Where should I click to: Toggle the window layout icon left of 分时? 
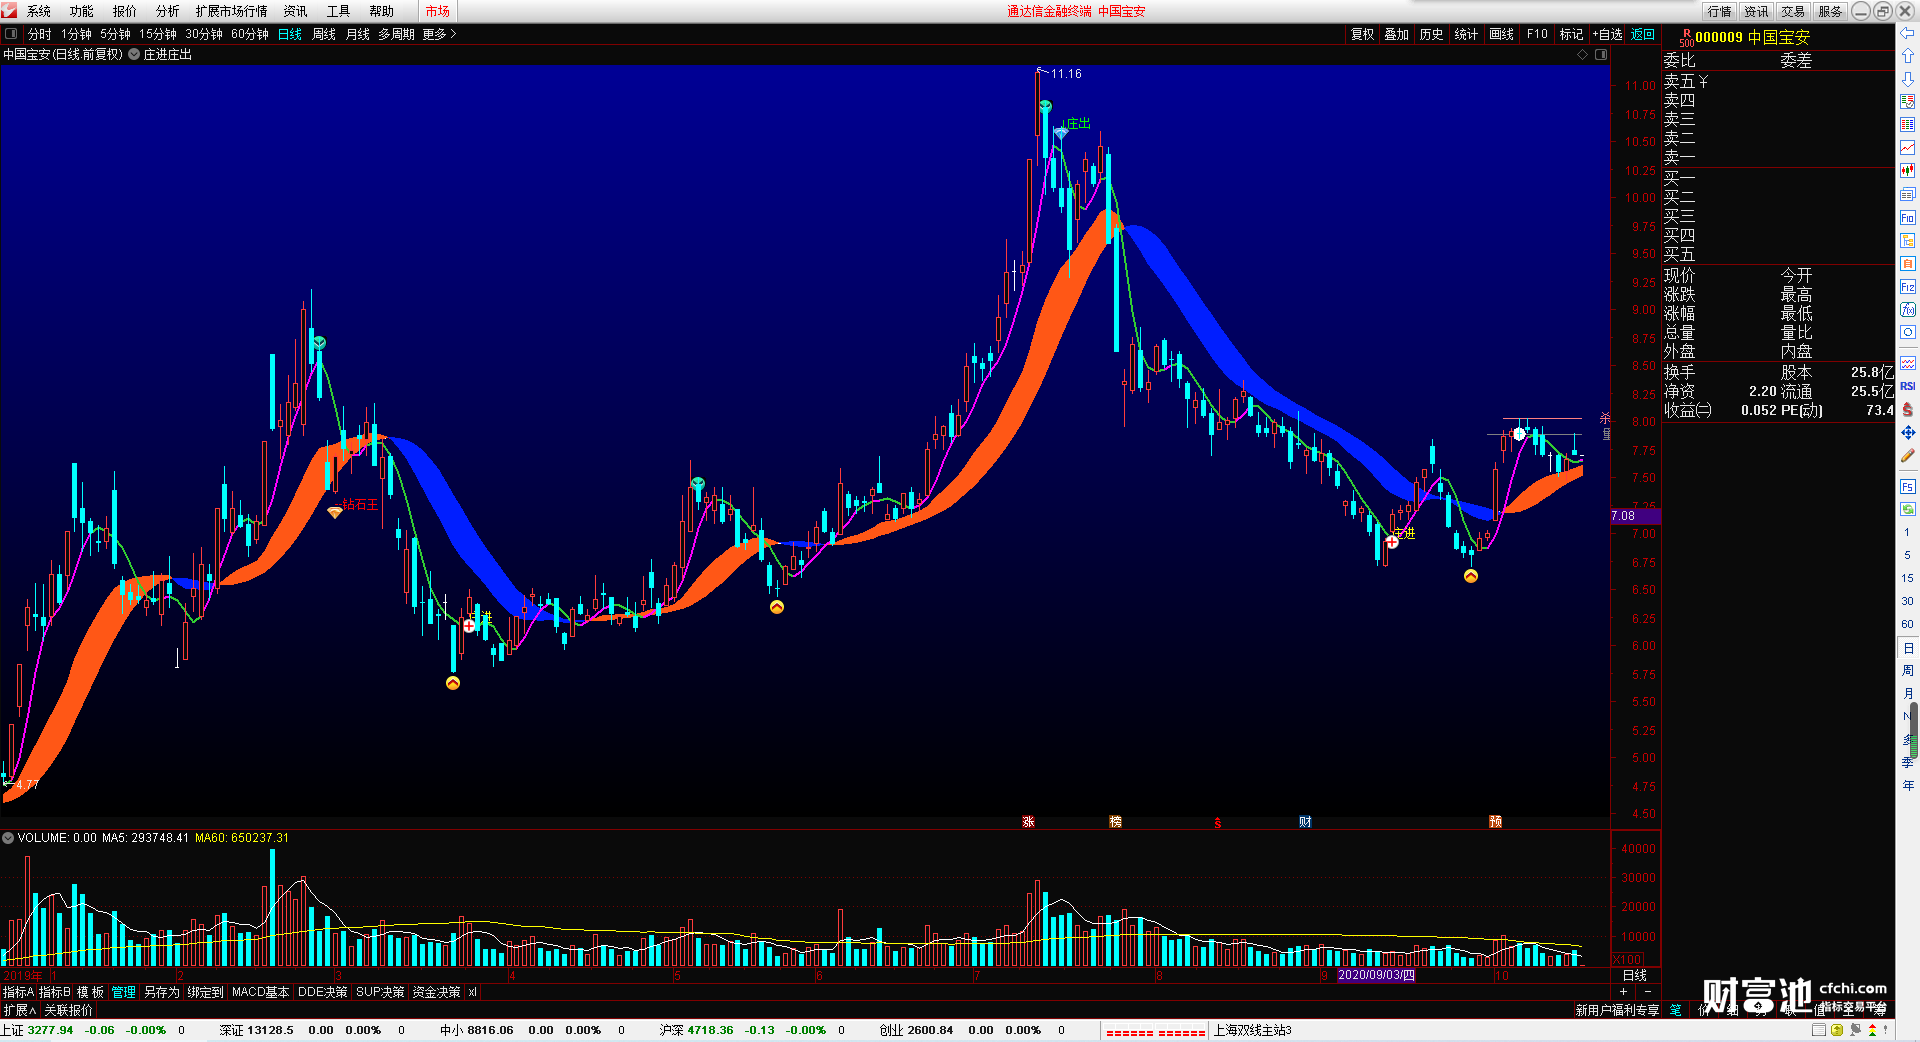point(11,34)
